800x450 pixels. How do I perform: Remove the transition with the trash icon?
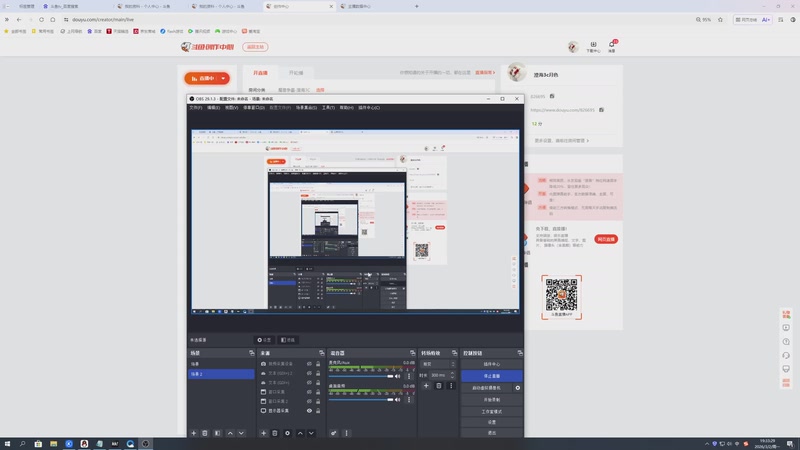coord(438,386)
